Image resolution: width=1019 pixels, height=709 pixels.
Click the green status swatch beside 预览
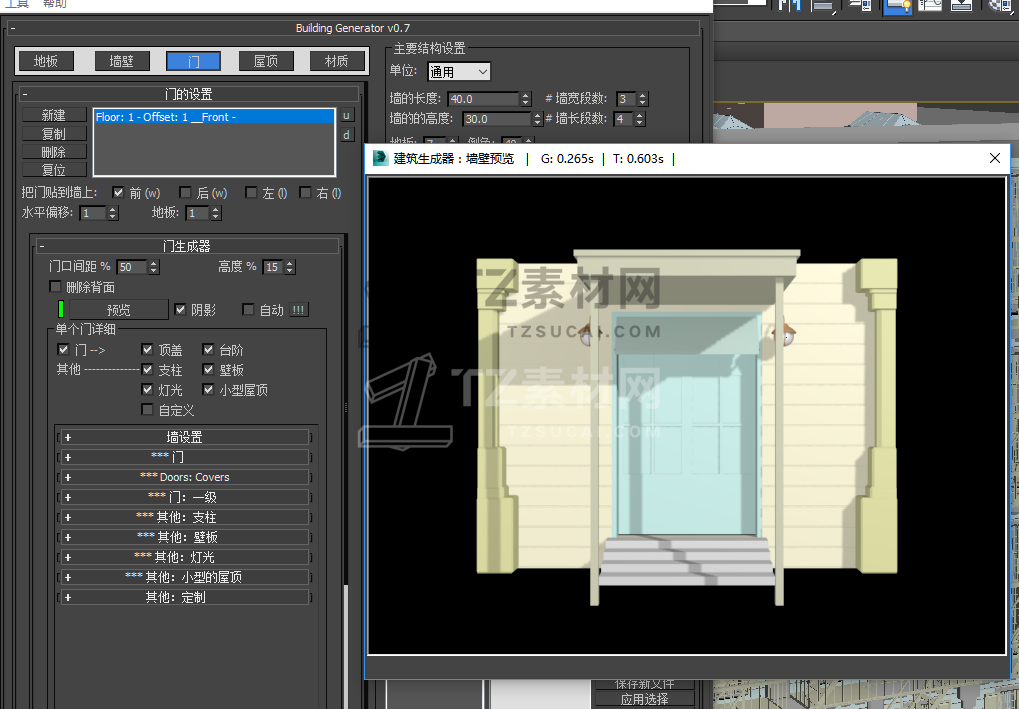click(61, 310)
